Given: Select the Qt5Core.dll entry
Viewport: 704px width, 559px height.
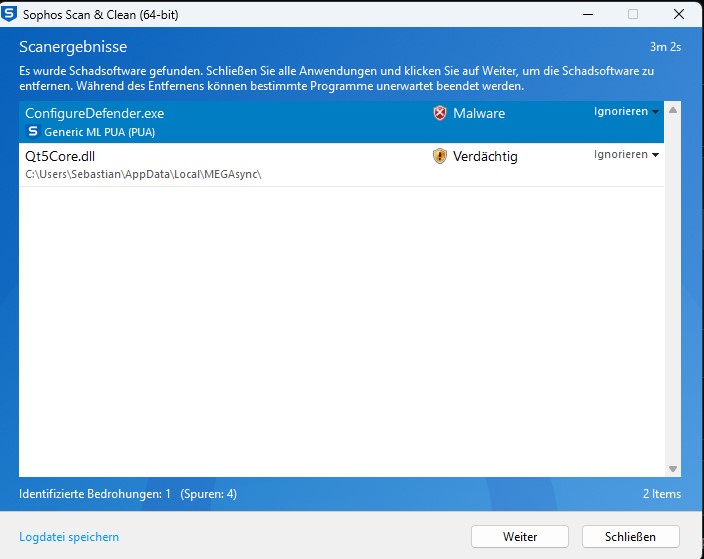Looking at the screenshot, I should click(x=341, y=165).
